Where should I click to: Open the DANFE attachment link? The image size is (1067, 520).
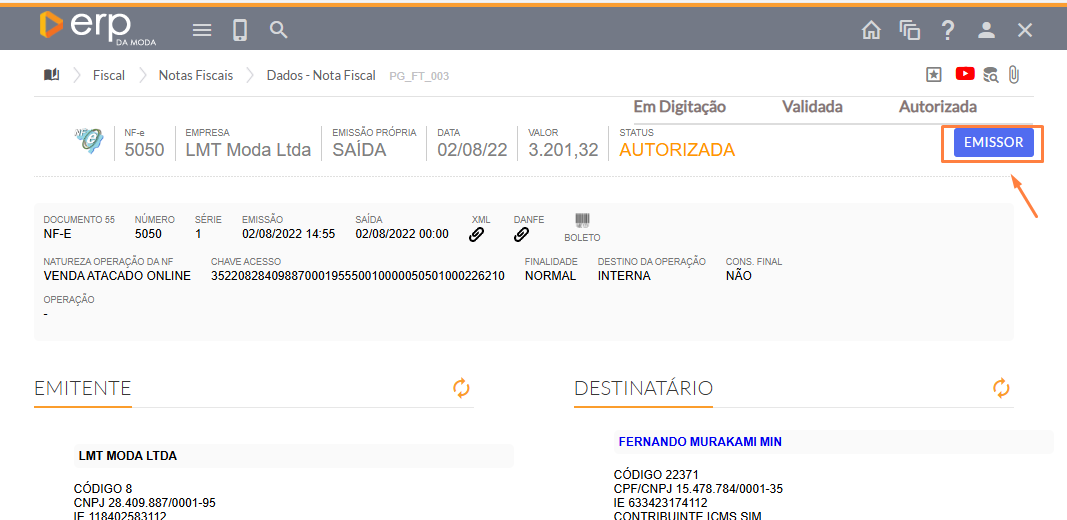pos(521,235)
